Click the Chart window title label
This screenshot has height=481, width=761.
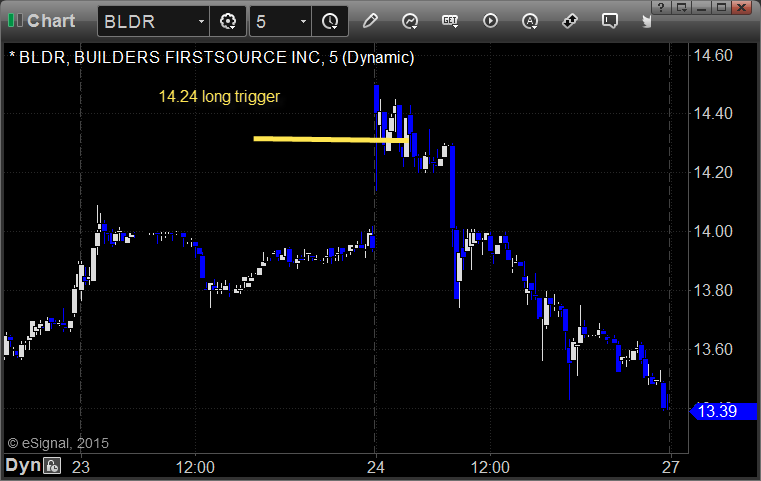[x=51, y=21]
